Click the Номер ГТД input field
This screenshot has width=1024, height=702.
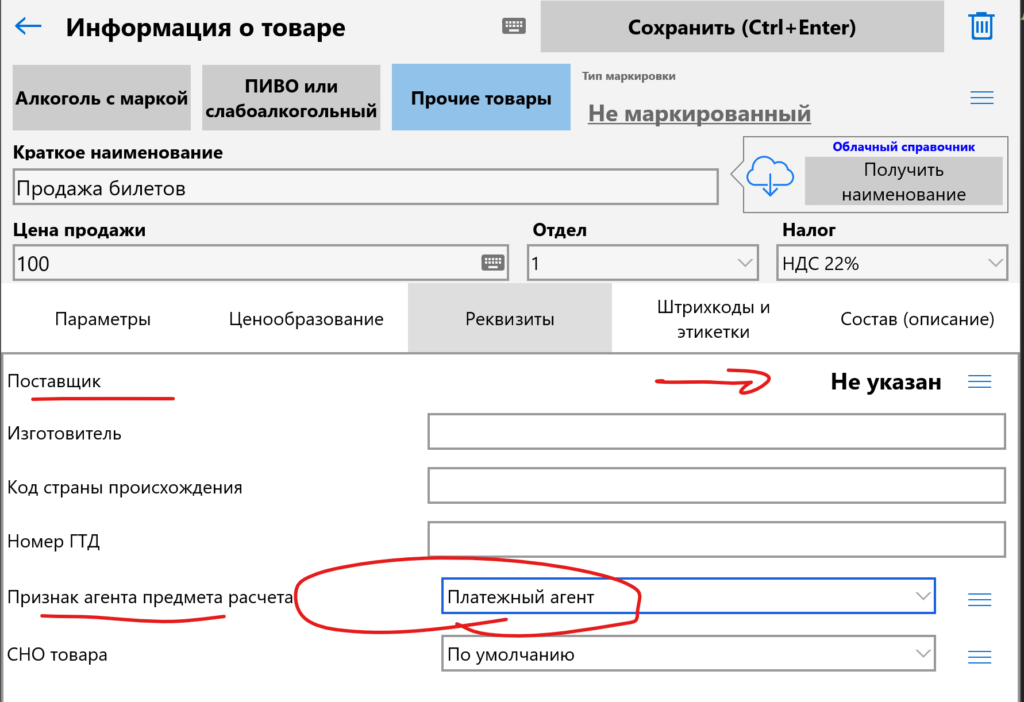[716, 539]
